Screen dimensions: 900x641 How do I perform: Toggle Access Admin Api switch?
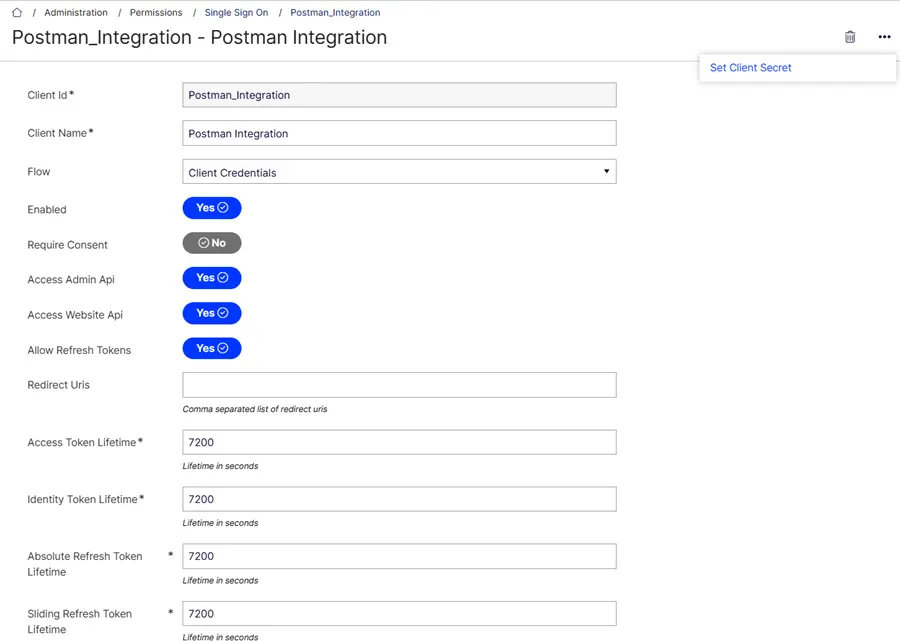pos(212,278)
